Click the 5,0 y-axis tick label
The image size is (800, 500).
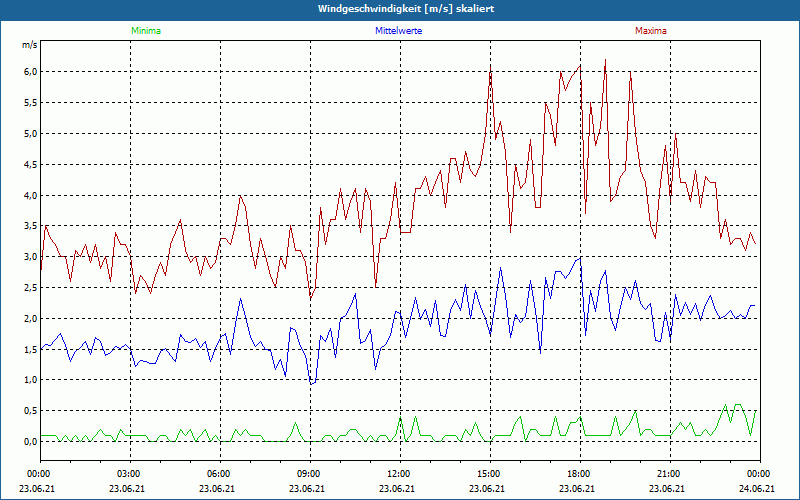tap(31, 134)
